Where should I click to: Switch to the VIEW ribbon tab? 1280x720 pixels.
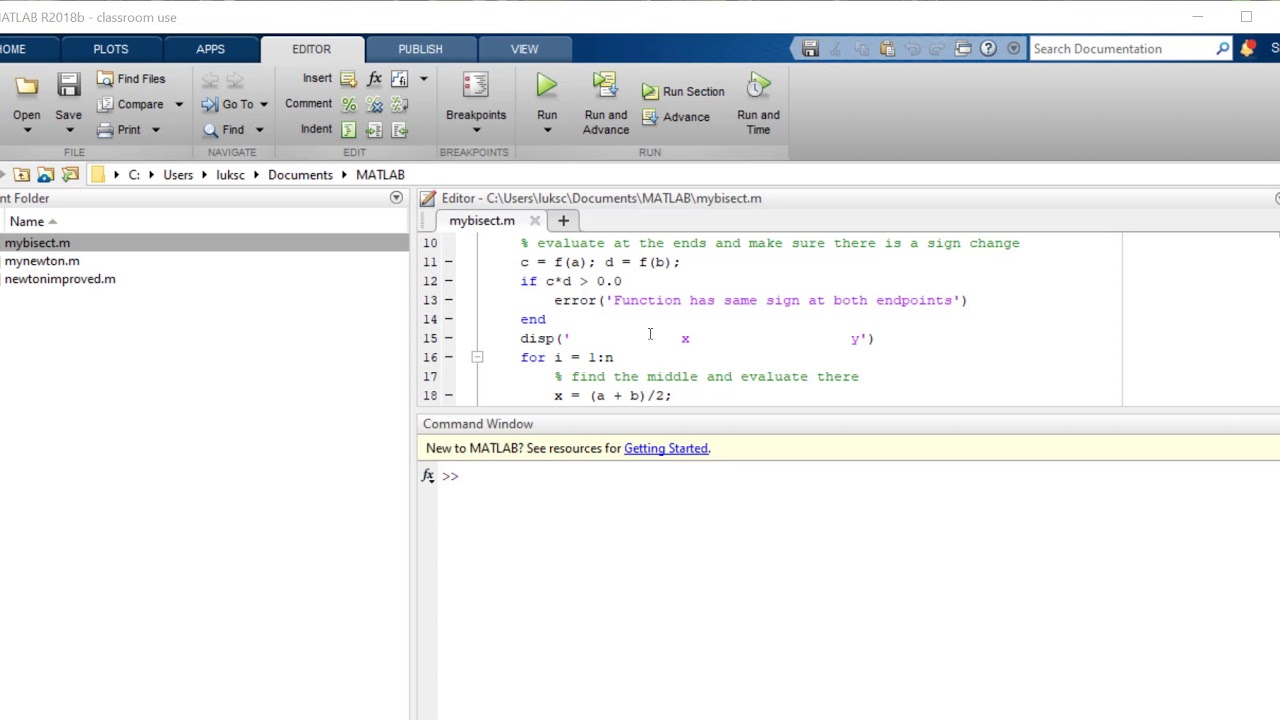click(x=524, y=49)
